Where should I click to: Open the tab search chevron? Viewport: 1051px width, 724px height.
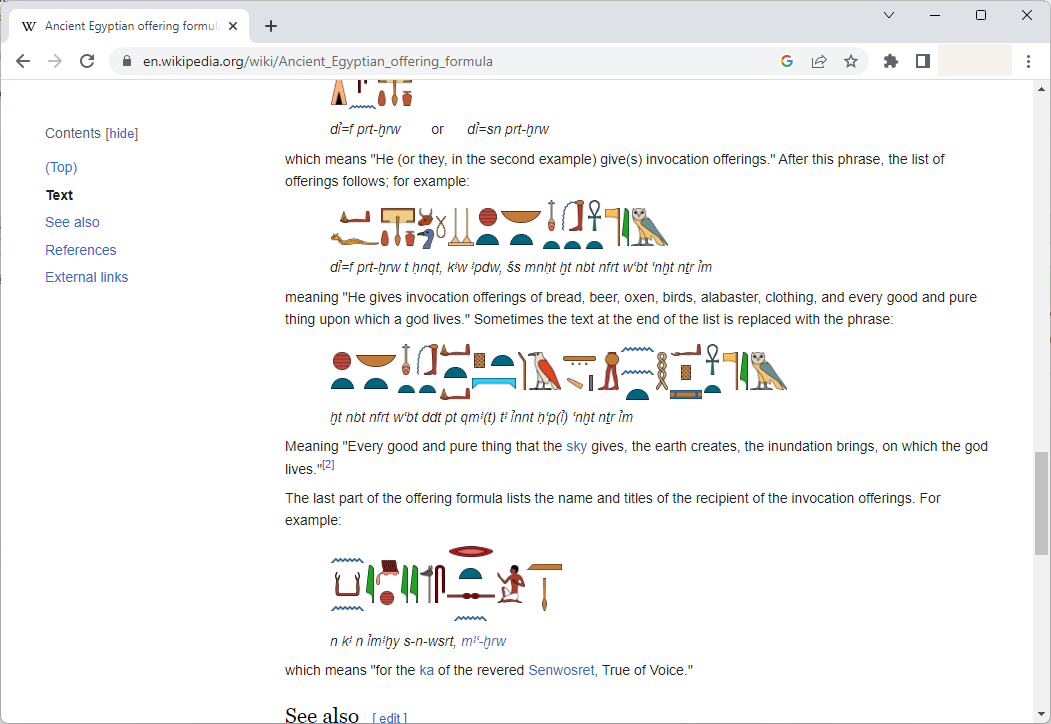(x=888, y=15)
